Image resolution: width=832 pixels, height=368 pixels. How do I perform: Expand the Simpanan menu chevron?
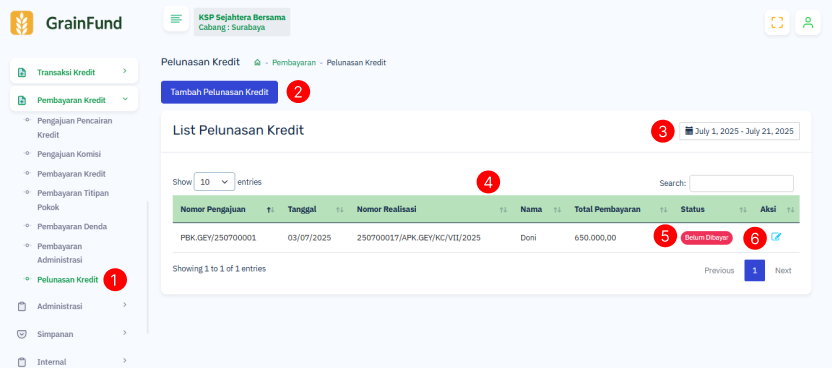[125, 333]
